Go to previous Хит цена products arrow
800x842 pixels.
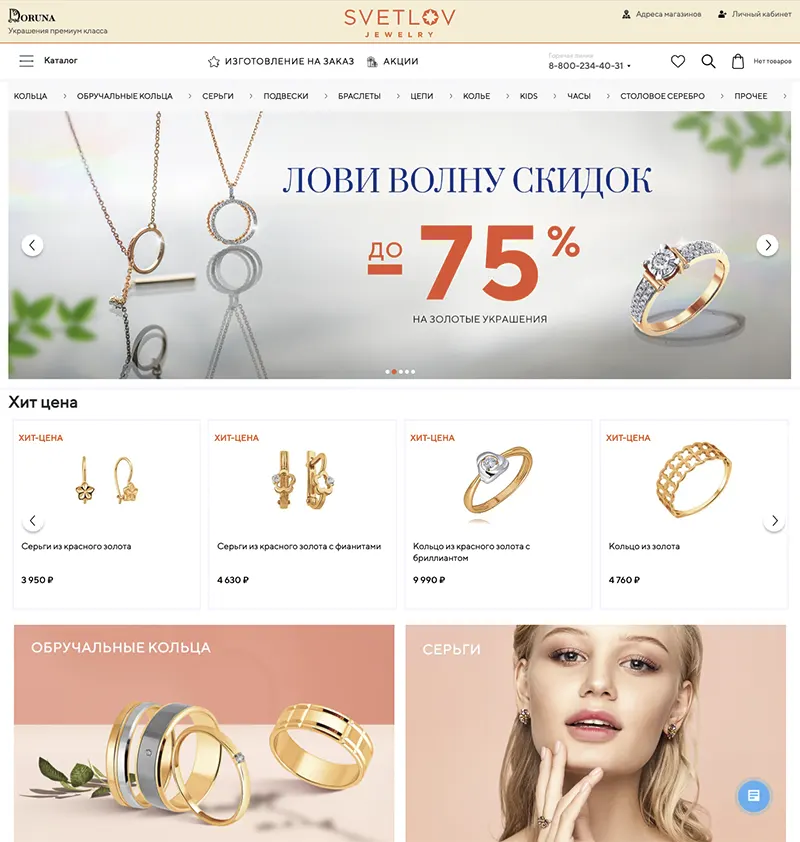33,520
